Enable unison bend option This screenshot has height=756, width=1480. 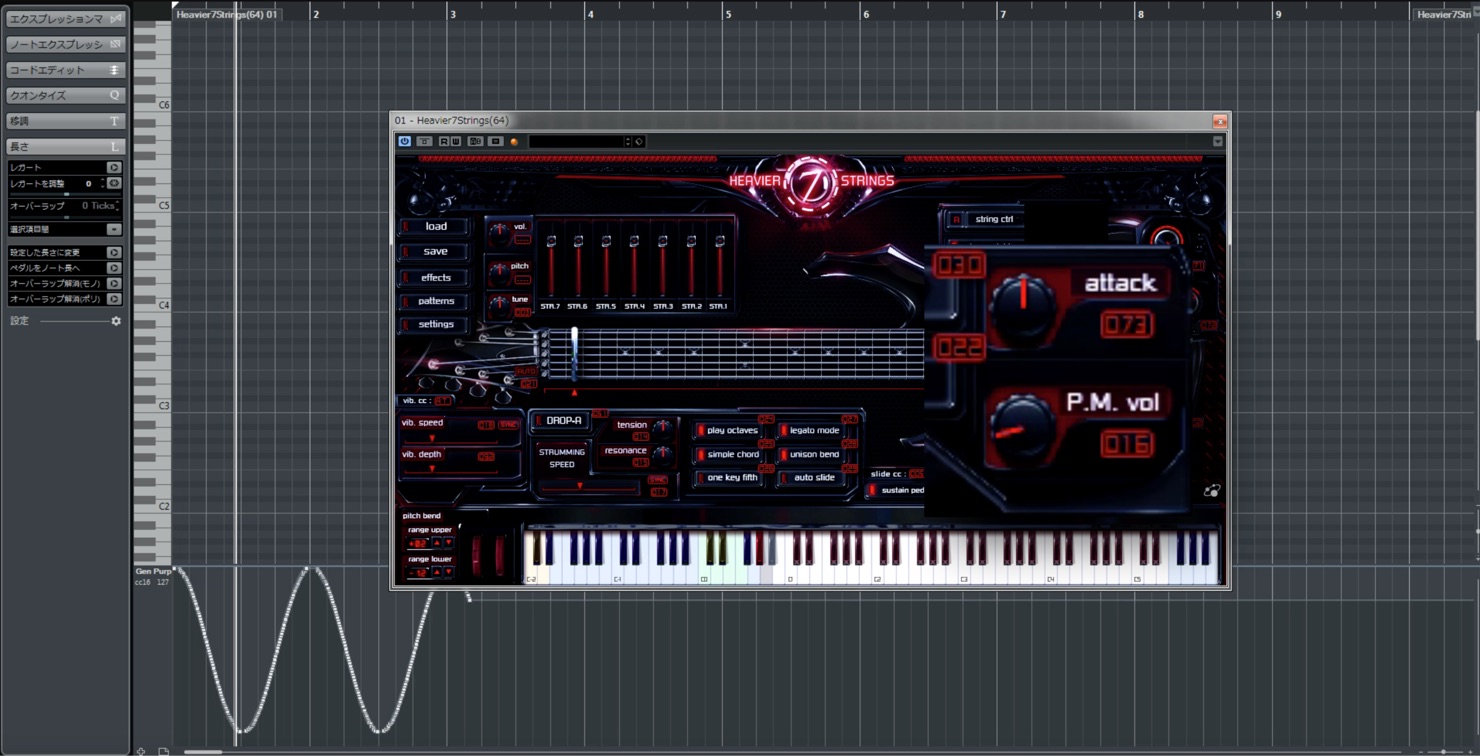pyautogui.click(x=810, y=455)
